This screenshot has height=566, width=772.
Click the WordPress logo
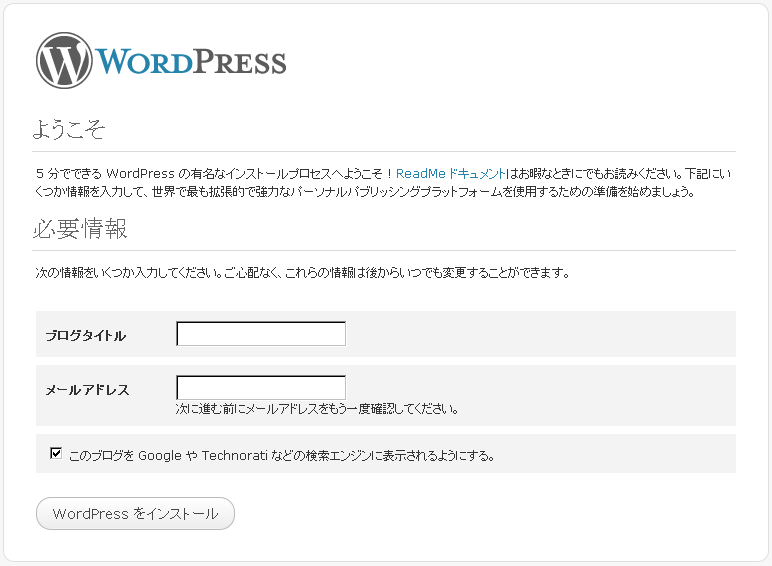click(x=161, y=61)
